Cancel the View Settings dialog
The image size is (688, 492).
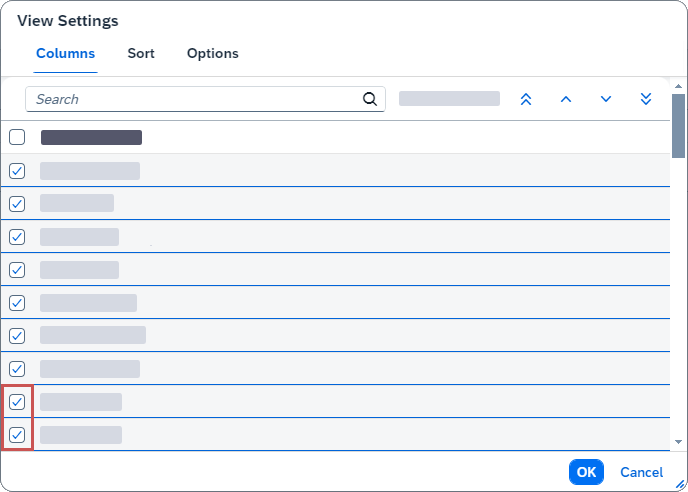tap(641, 472)
